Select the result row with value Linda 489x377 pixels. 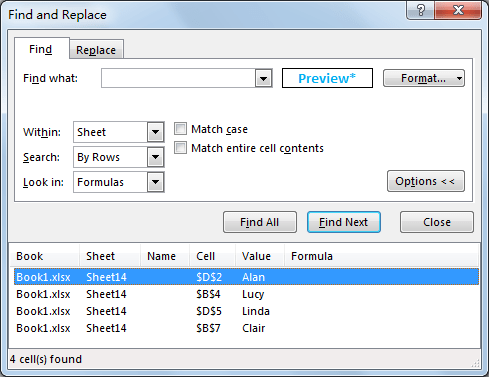pos(246,311)
